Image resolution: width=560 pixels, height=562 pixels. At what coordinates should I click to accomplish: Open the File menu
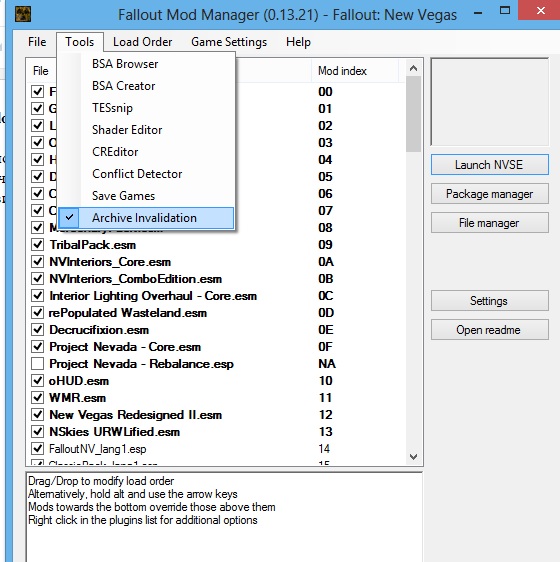37,42
